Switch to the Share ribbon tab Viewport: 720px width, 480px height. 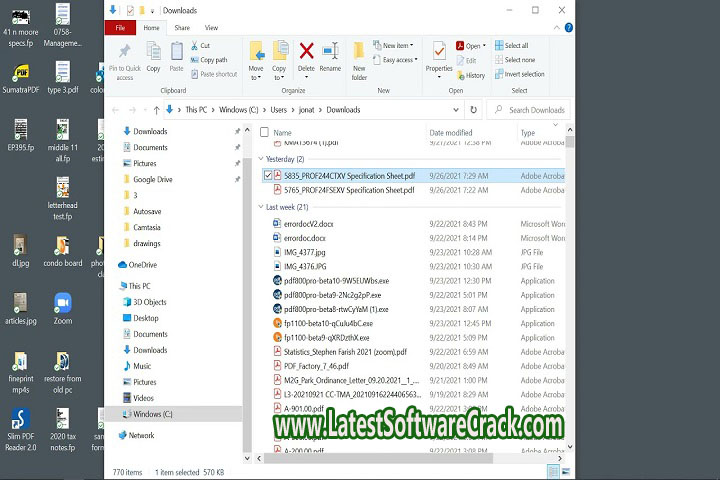point(182,28)
